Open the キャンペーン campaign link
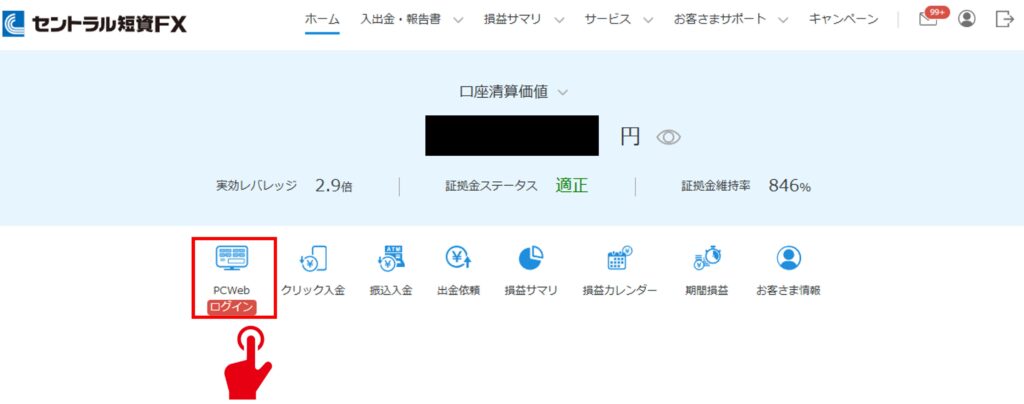The width and height of the screenshot is (1024, 404). click(843, 19)
